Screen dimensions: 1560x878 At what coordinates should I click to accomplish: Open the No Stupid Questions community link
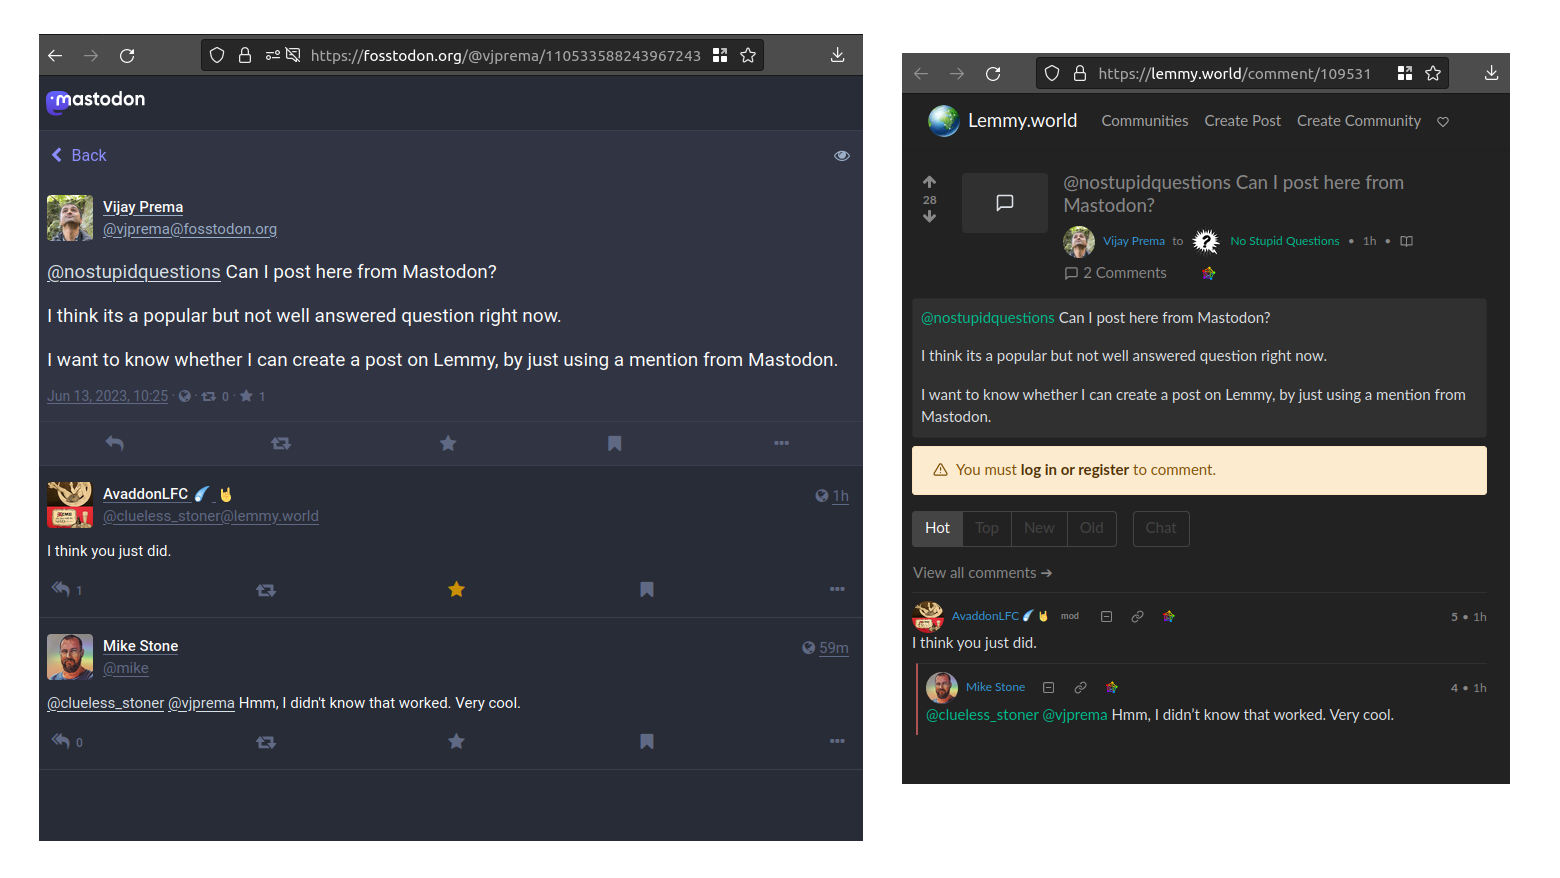coord(1285,241)
